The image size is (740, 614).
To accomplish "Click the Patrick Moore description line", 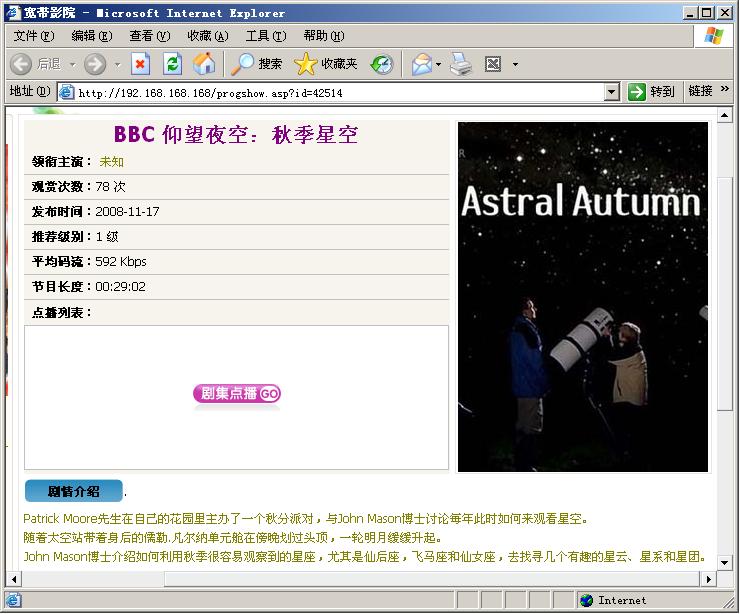I will click(x=306, y=519).
